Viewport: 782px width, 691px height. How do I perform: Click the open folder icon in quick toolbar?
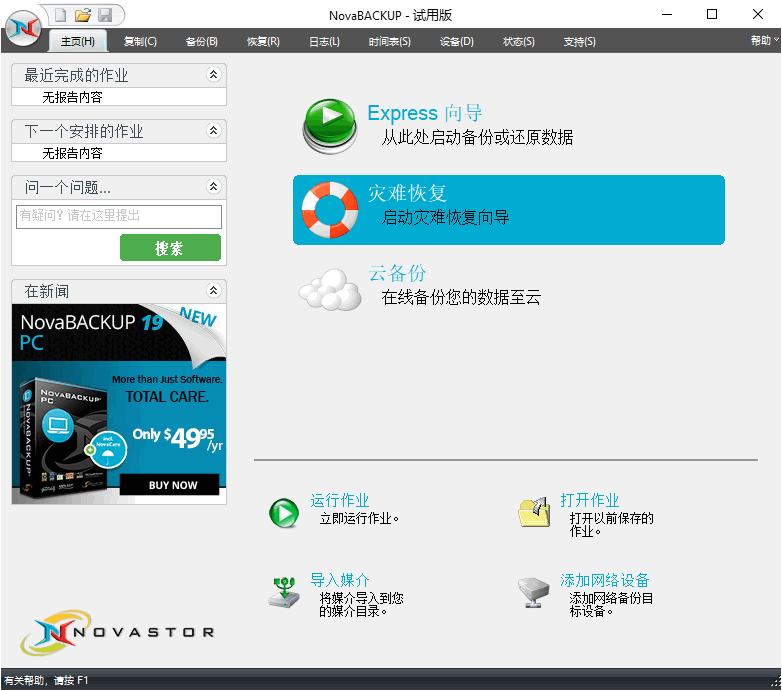[83, 15]
